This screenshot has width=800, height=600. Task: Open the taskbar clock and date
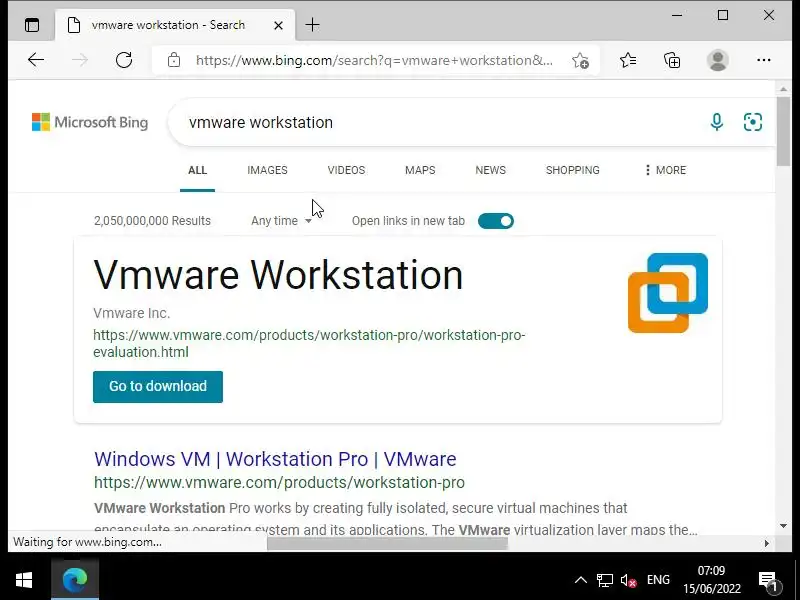(712, 580)
